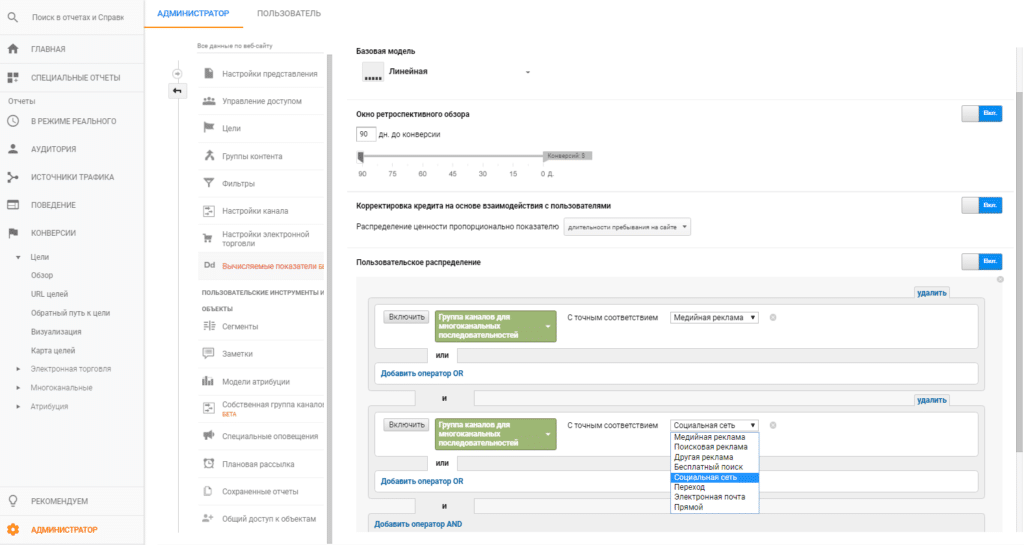Expand Атрибуция in sidebar
The width and height of the screenshot is (1024, 545).
click(x=18, y=407)
